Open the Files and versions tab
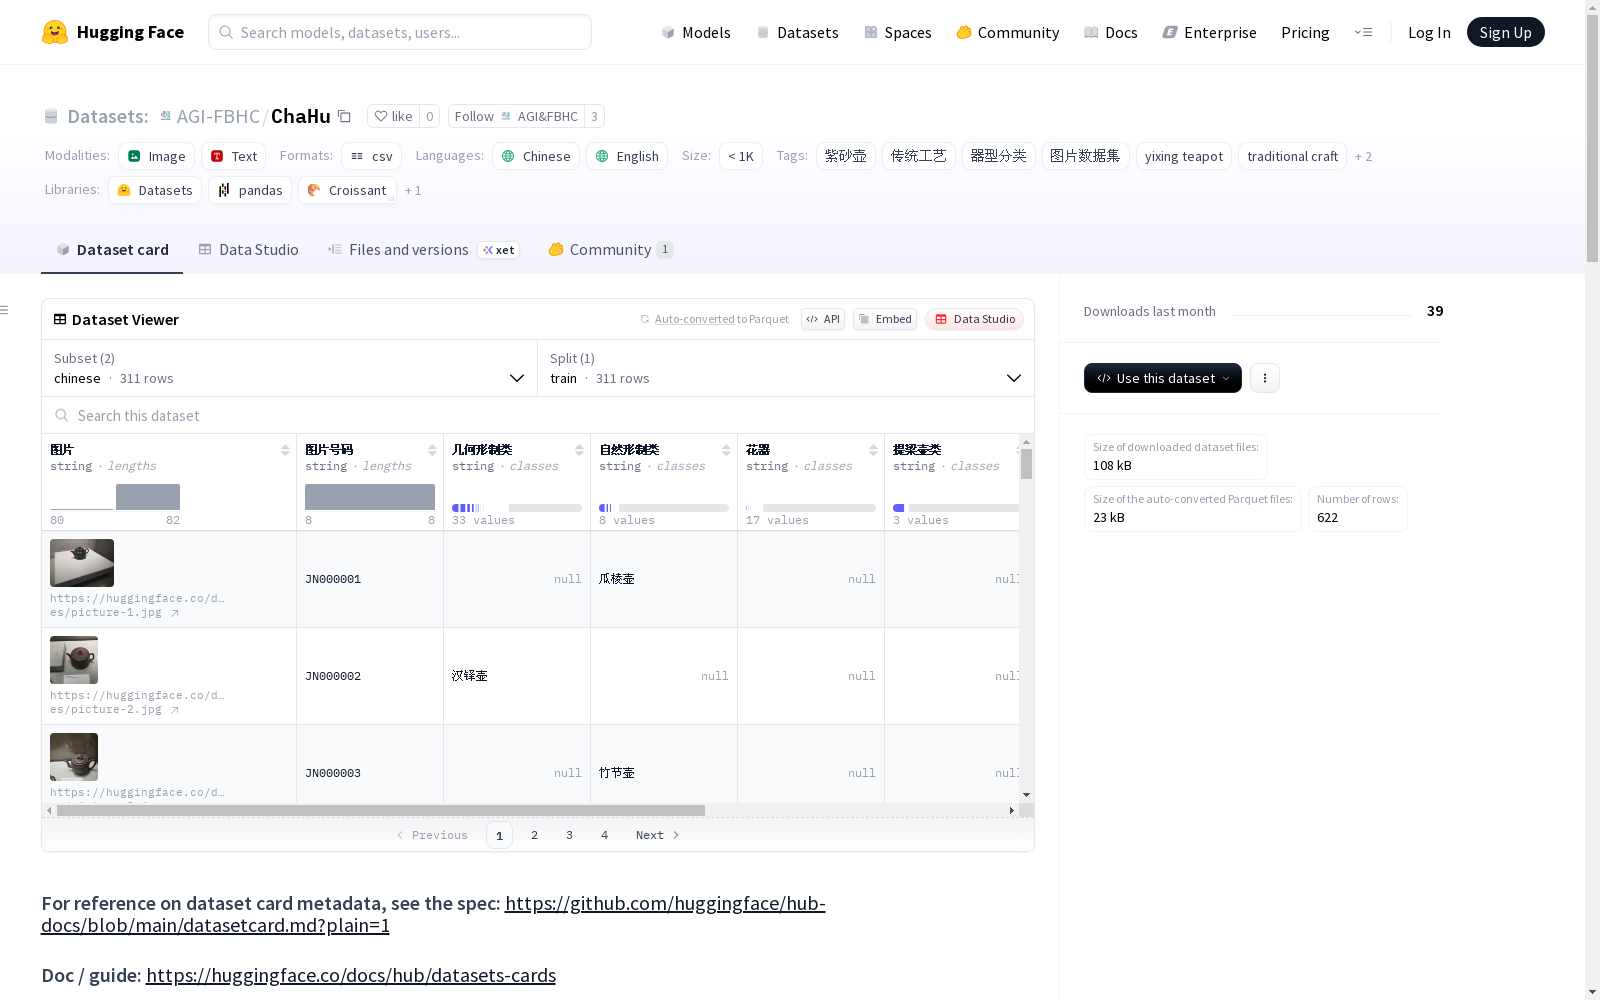This screenshot has width=1600, height=1000. 423,250
